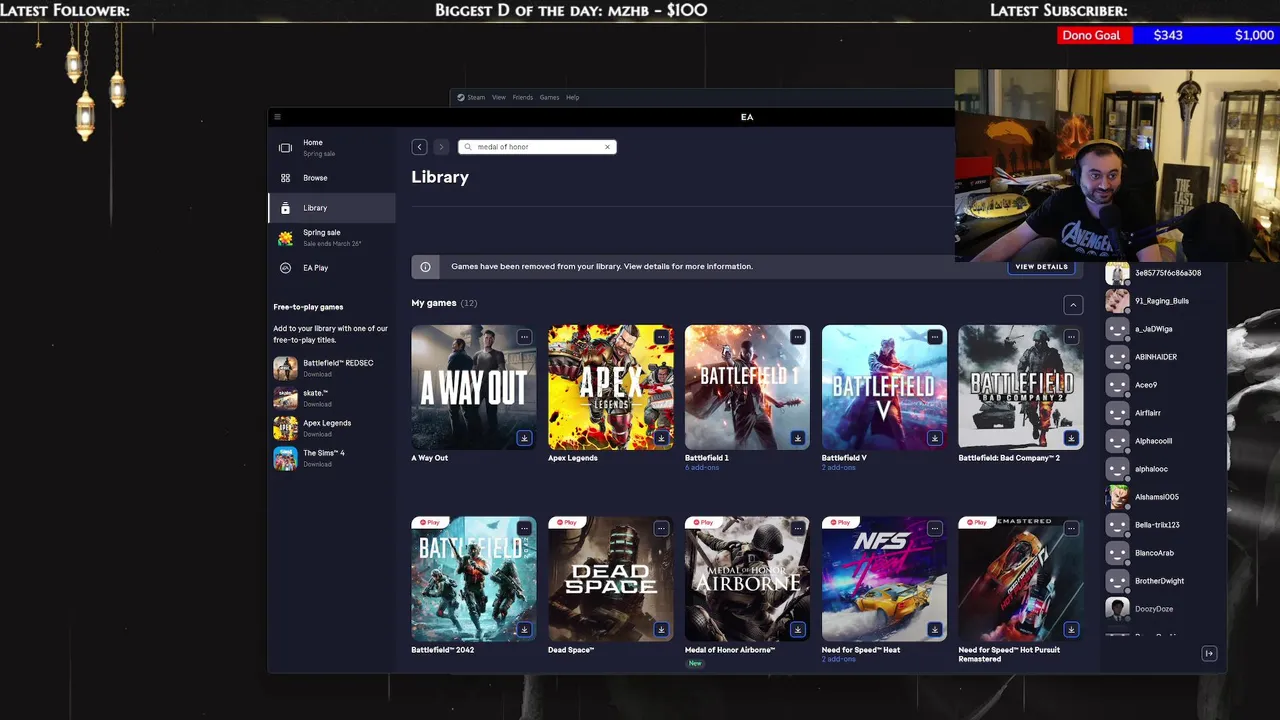
Task: Open options menu on Battlefield 1
Action: (x=798, y=337)
